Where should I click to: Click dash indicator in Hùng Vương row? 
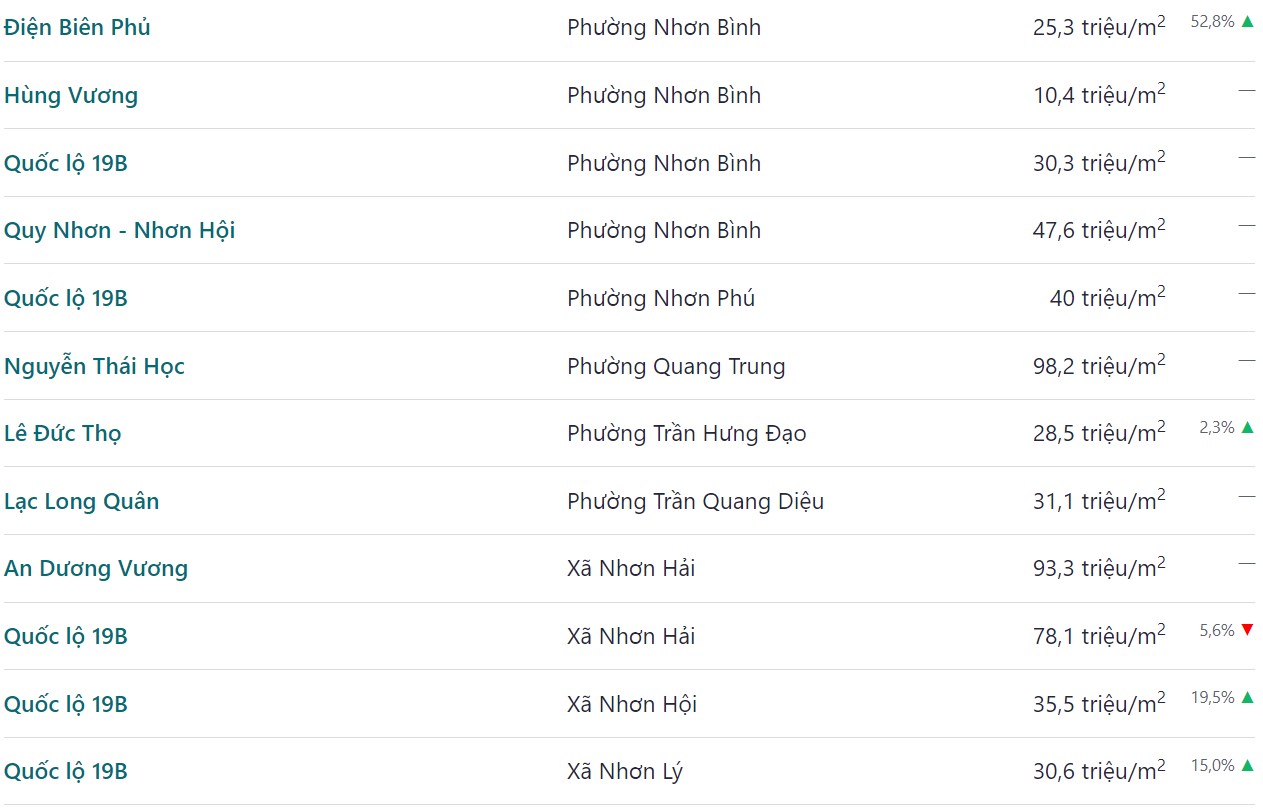(x=1246, y=90)
